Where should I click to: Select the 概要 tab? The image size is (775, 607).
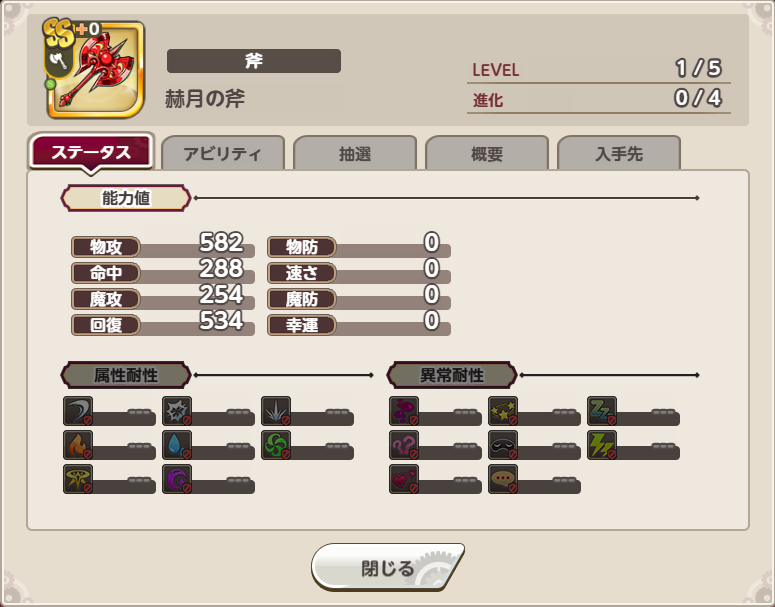pos(487,153)
